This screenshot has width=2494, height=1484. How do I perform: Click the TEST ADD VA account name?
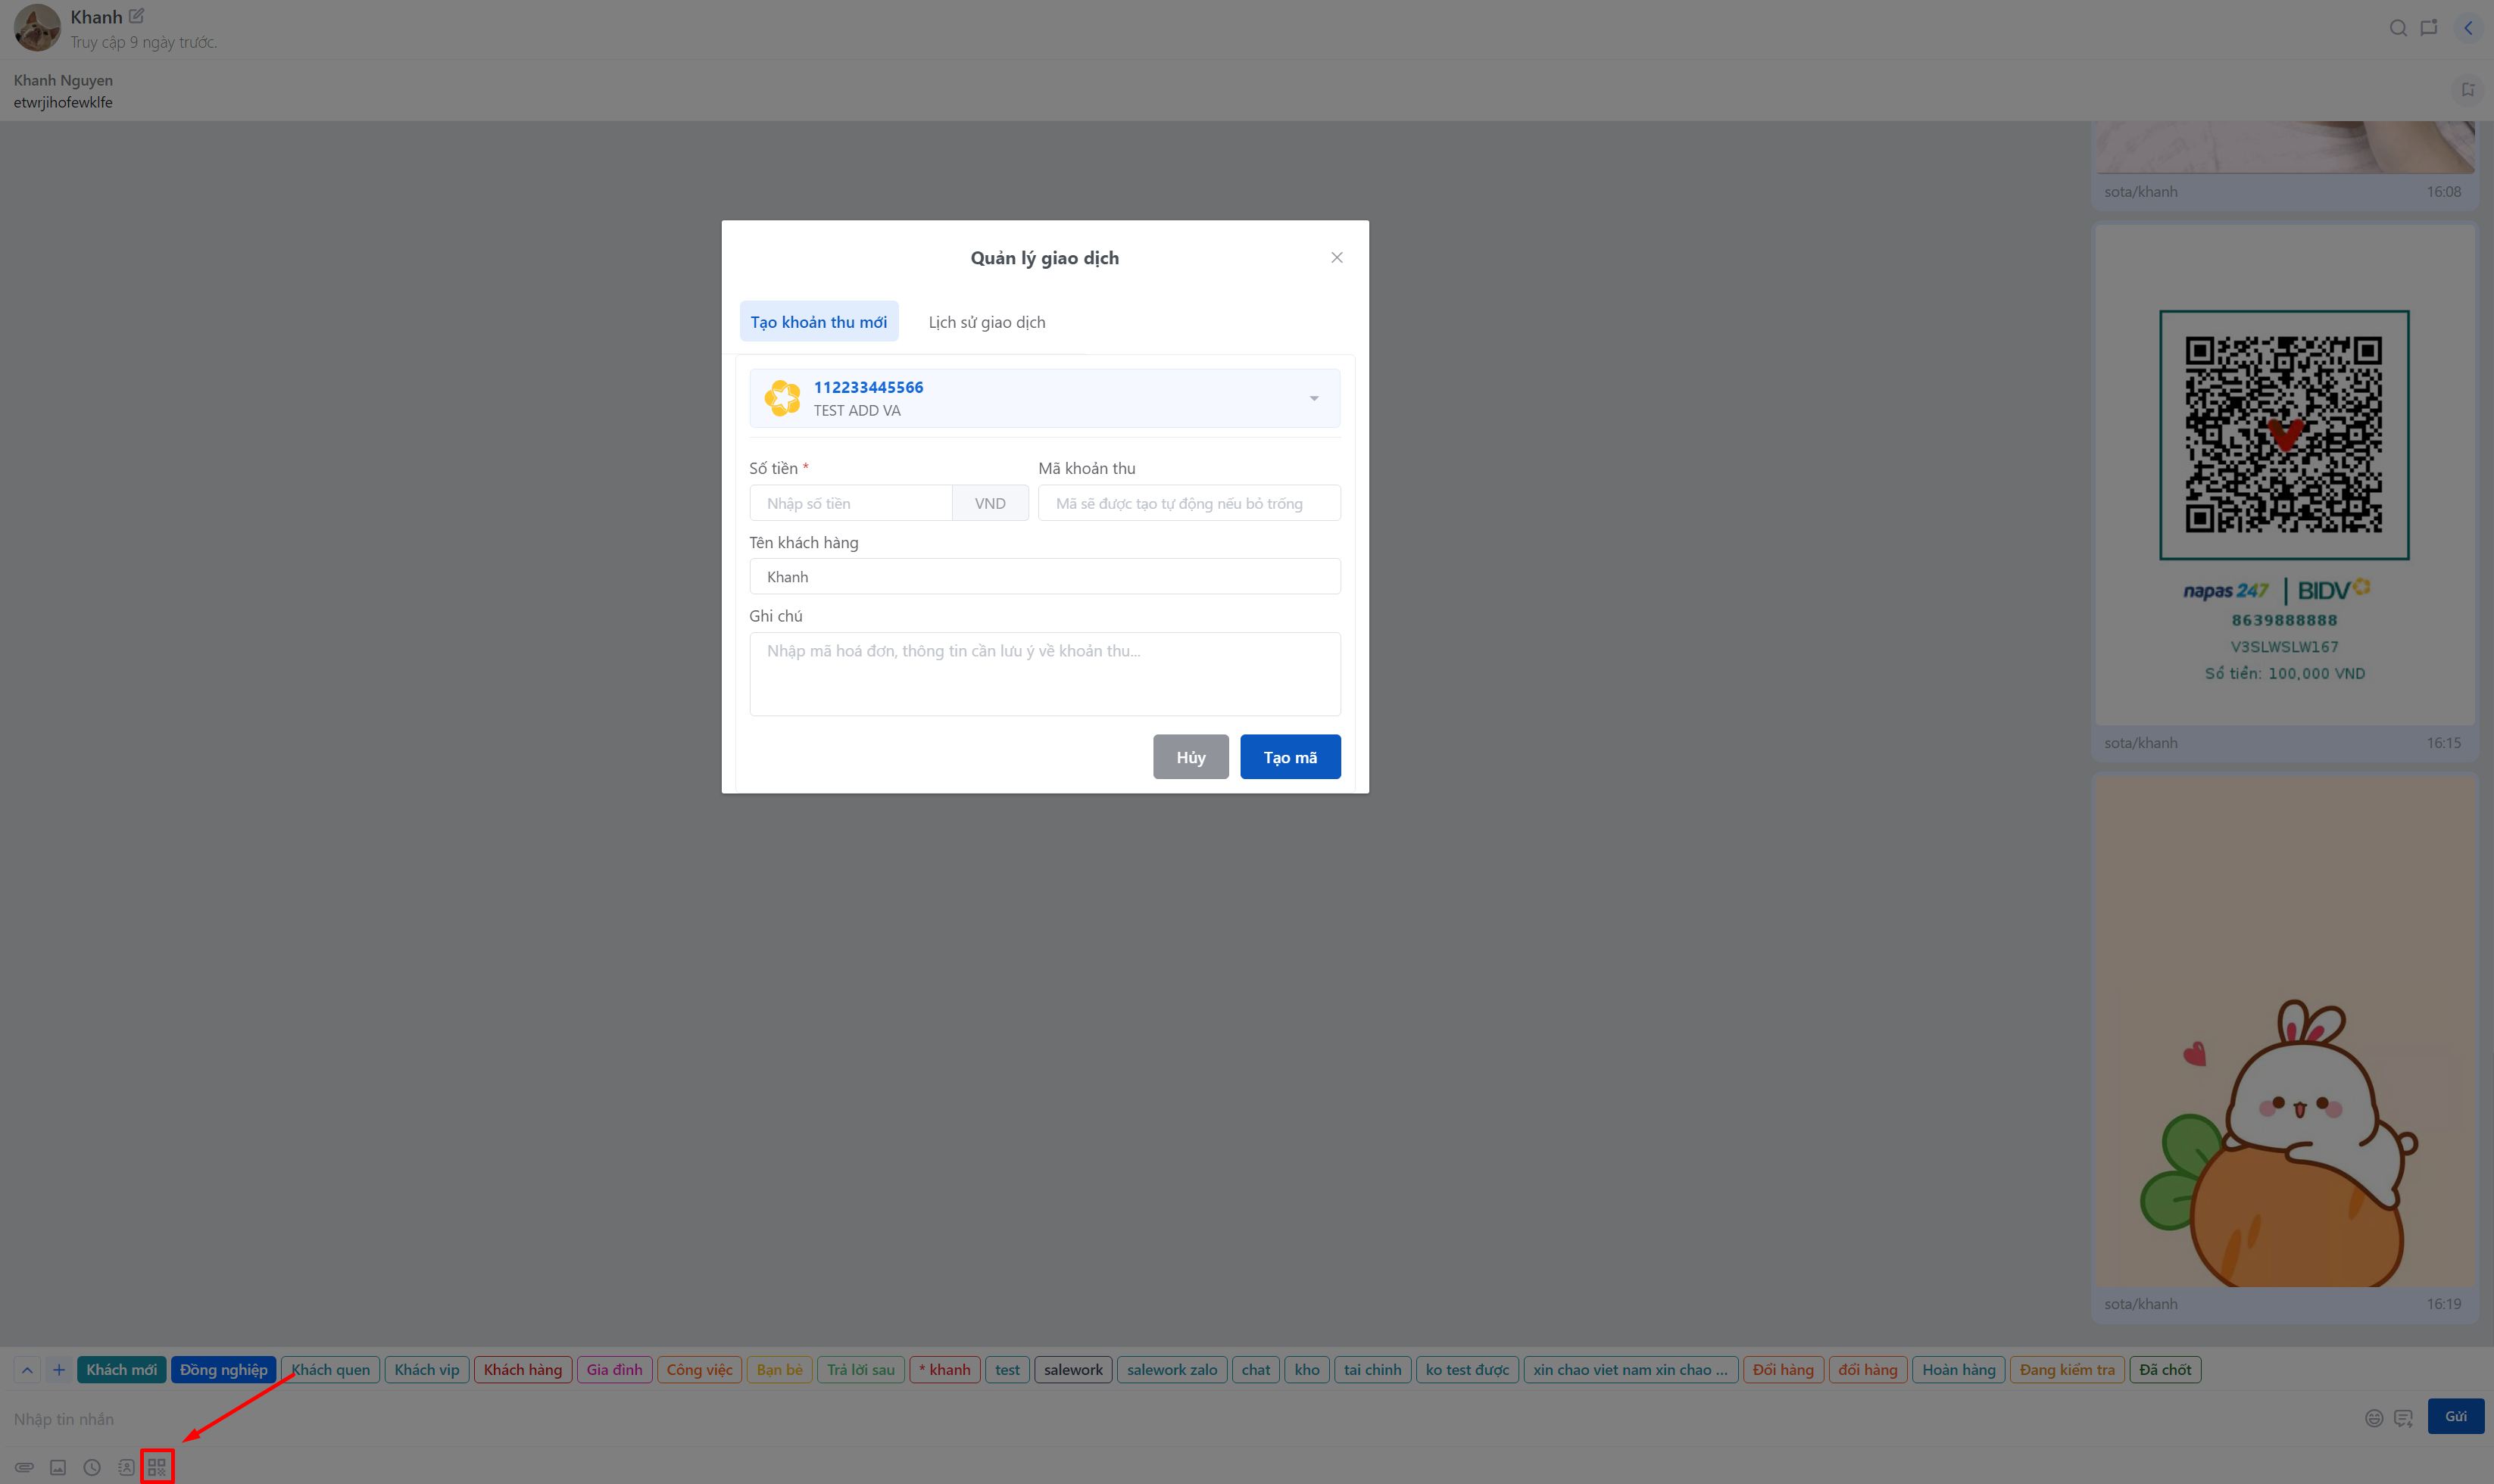[857, 411]
